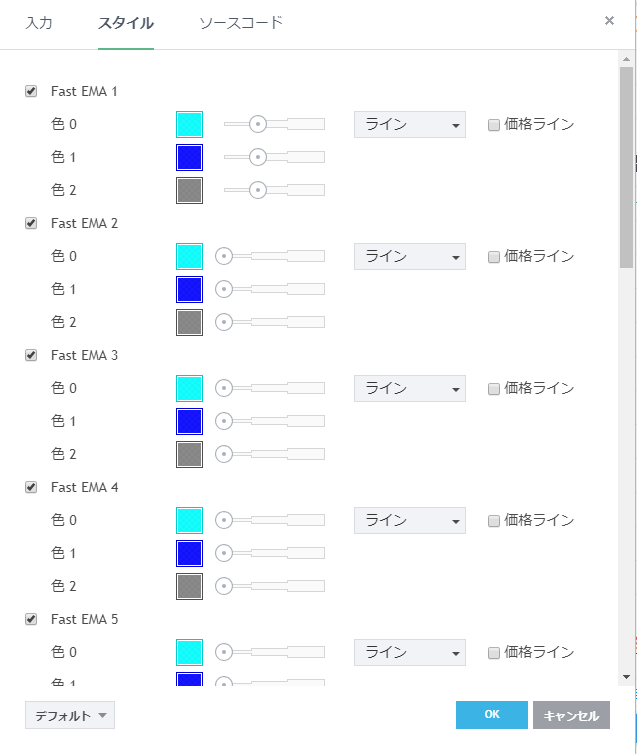Click the scroll down arrow of scrollbar
Screen dimensions: 637x754
626,676
